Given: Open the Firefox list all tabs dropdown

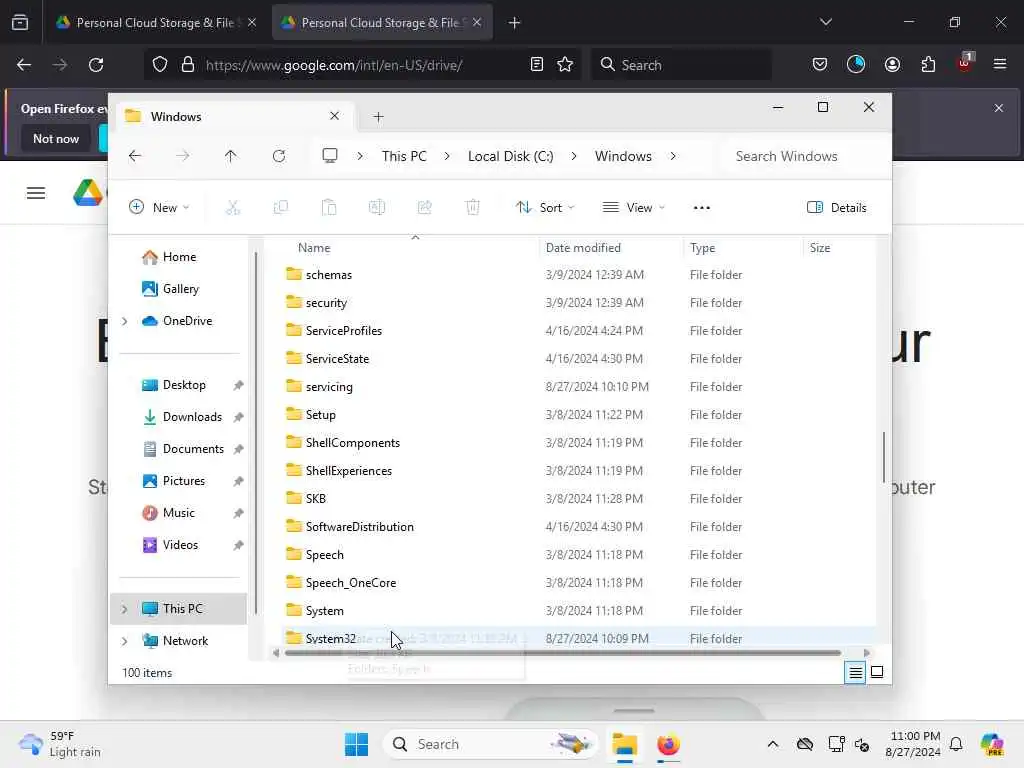Looking at the screenshot, I should [825, 22].
